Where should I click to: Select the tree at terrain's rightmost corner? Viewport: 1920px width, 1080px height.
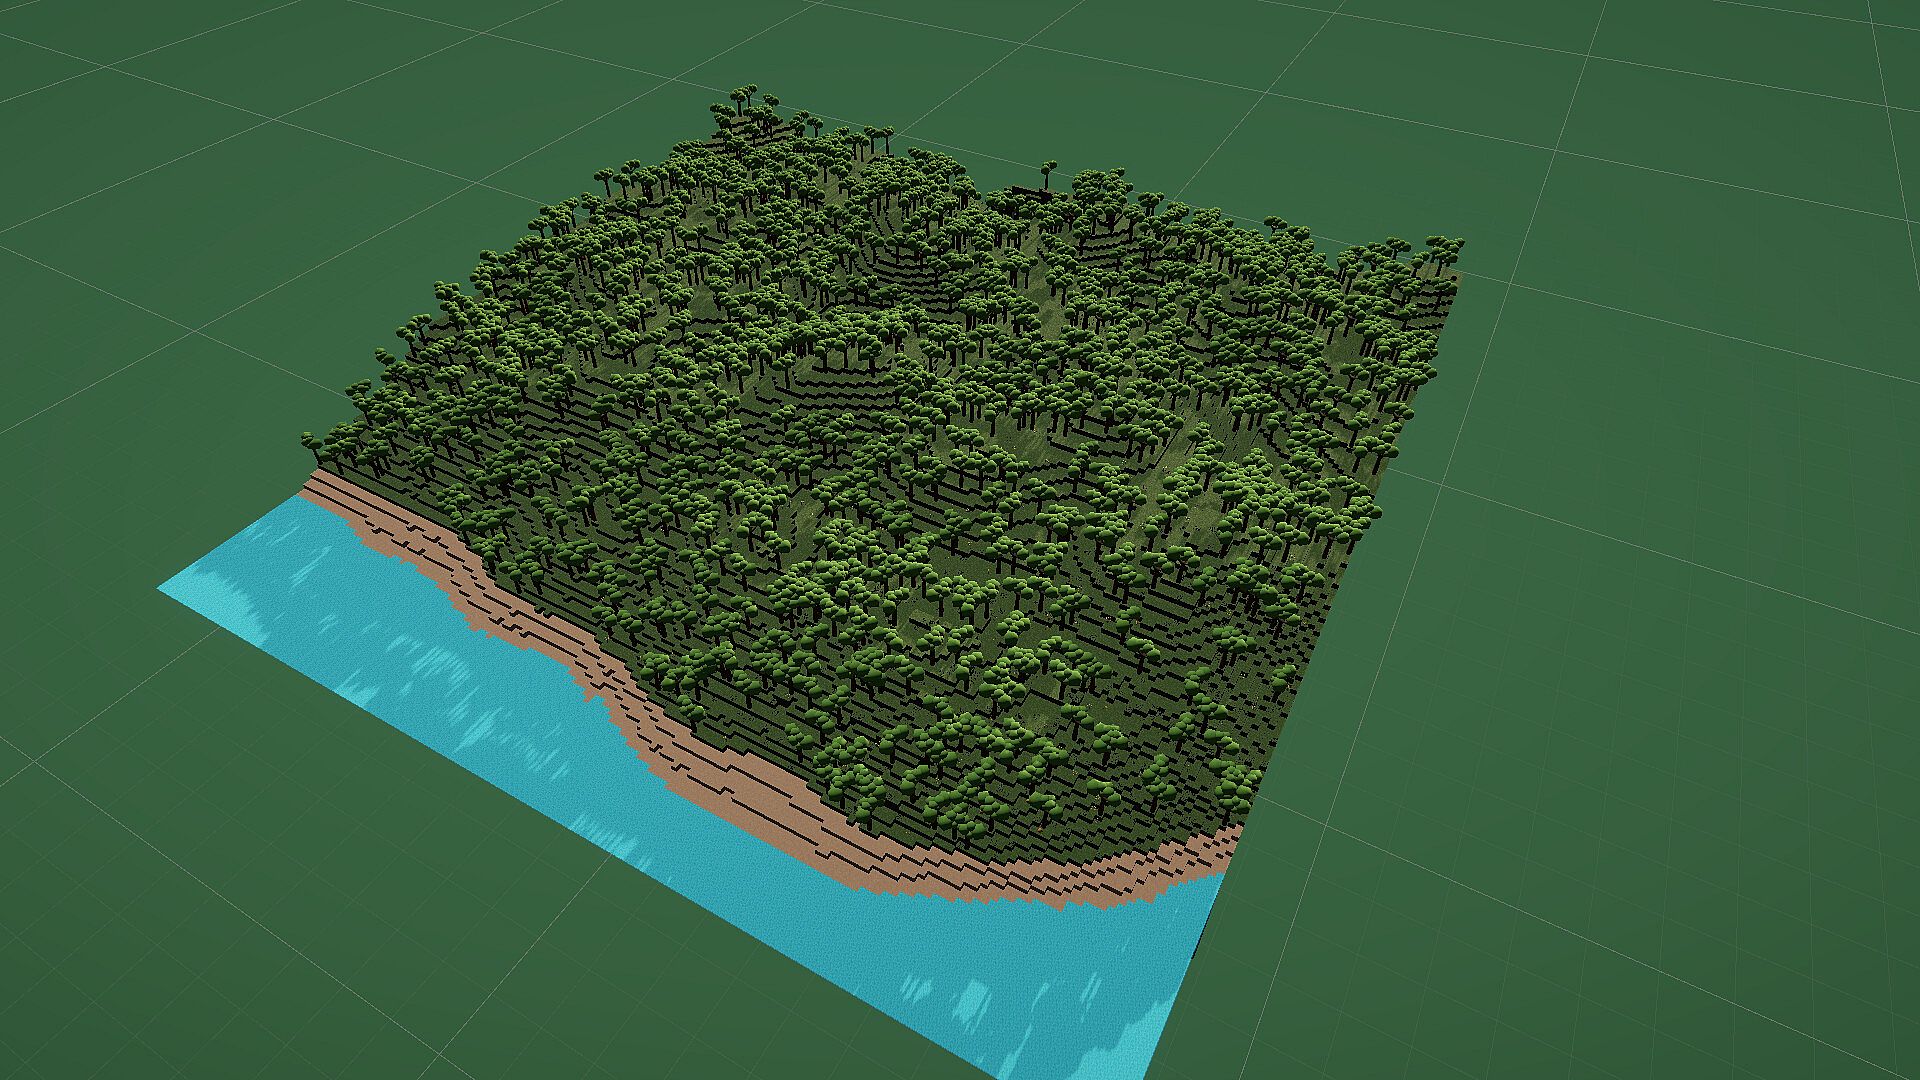pyautogui.click(x=1443, y=247)
